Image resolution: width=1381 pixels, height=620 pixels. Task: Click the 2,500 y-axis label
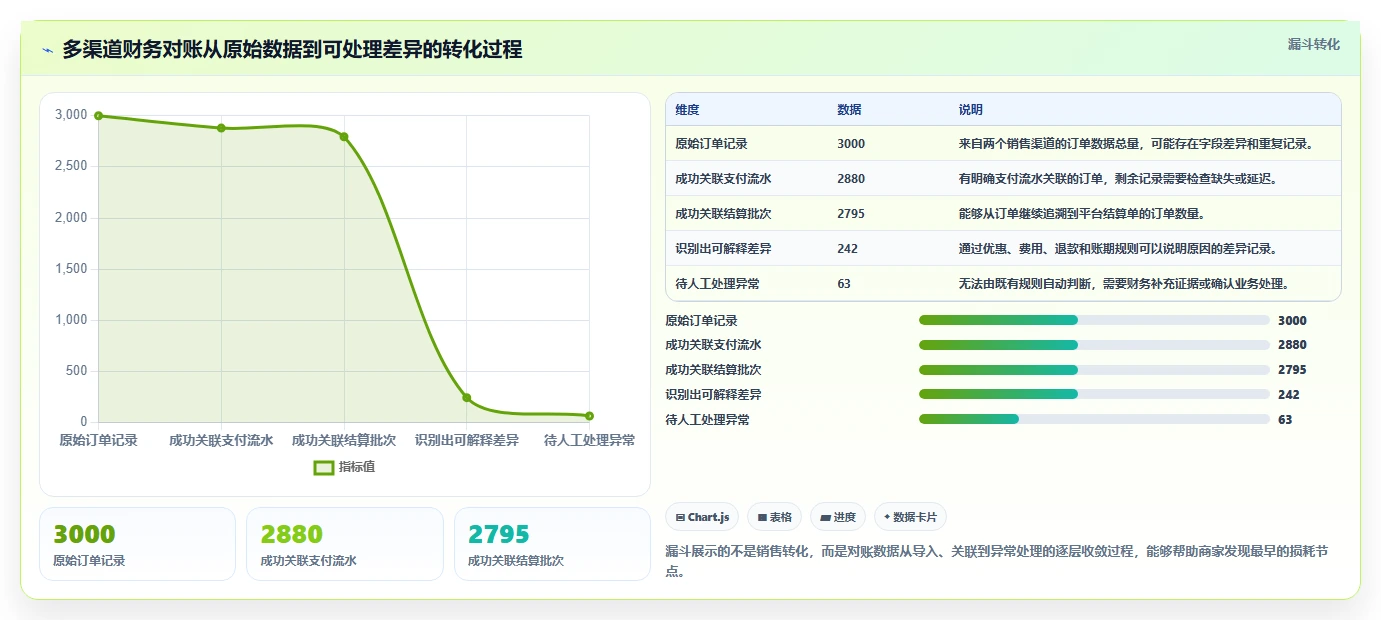(x=71, y=166)
